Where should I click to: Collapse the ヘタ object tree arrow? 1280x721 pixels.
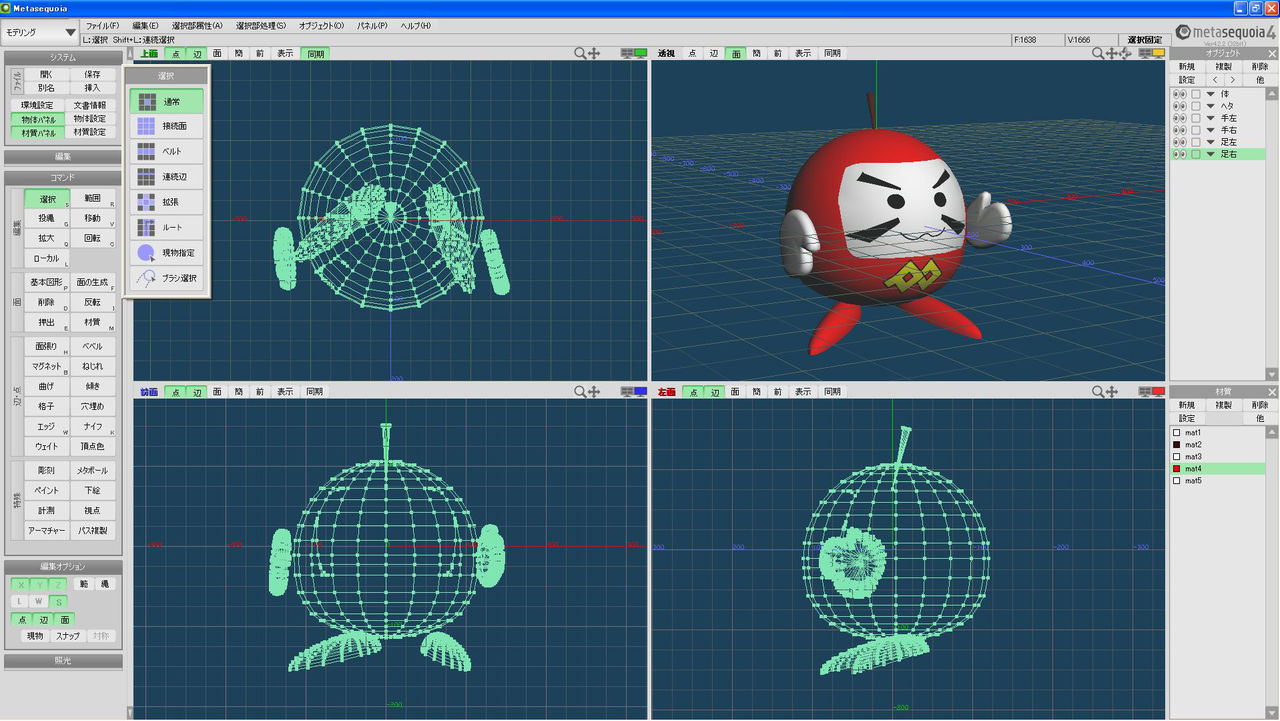1210,106
